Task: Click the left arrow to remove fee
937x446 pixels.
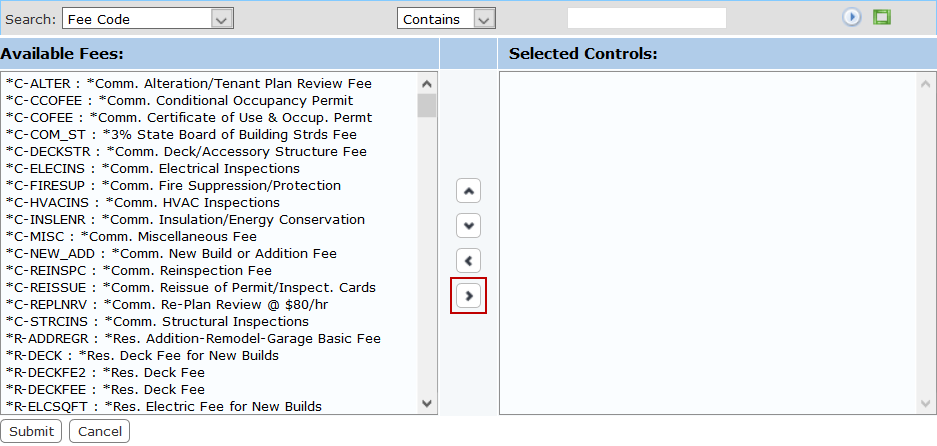Action: point(469,261)
